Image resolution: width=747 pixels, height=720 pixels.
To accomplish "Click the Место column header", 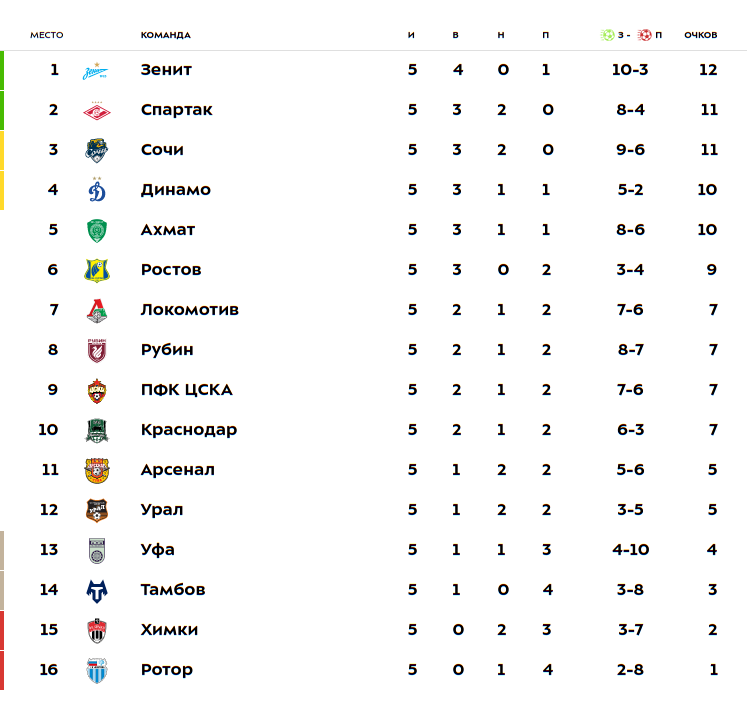I will (46, 35).
